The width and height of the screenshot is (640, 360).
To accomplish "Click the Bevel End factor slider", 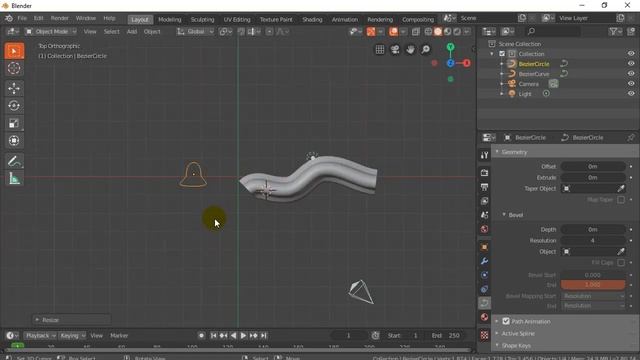I will click(593, 284).
